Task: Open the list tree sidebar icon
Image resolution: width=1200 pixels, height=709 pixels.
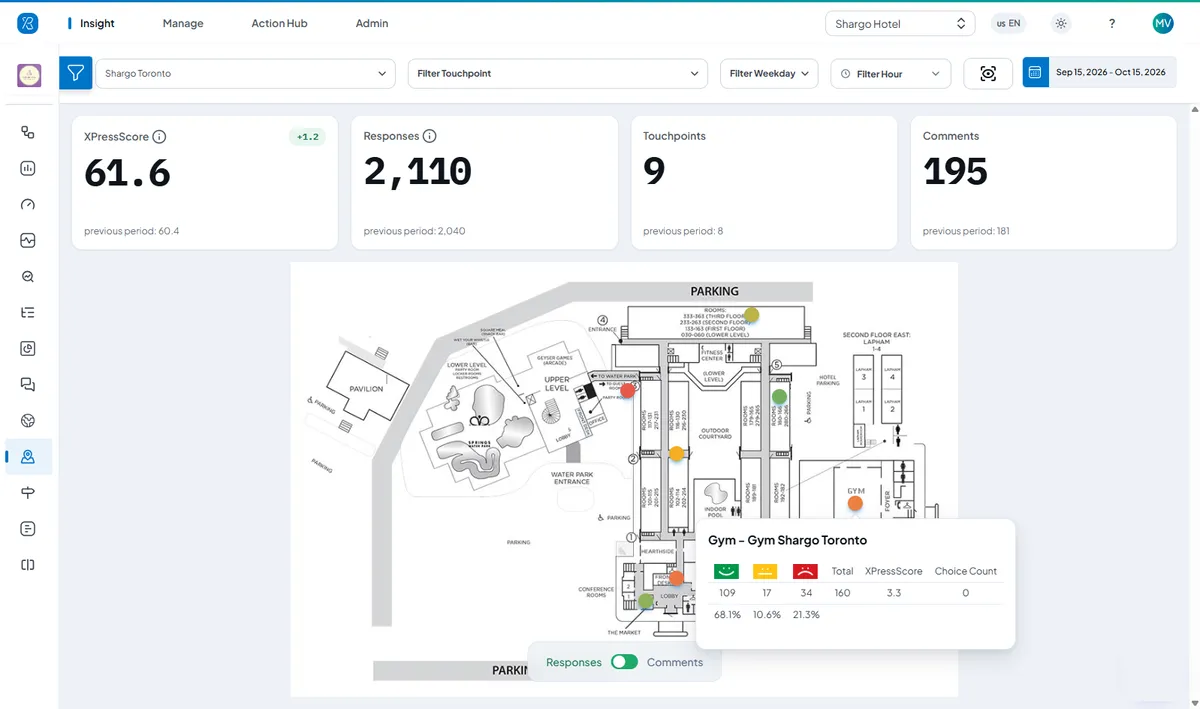Action: pos(28,312)
